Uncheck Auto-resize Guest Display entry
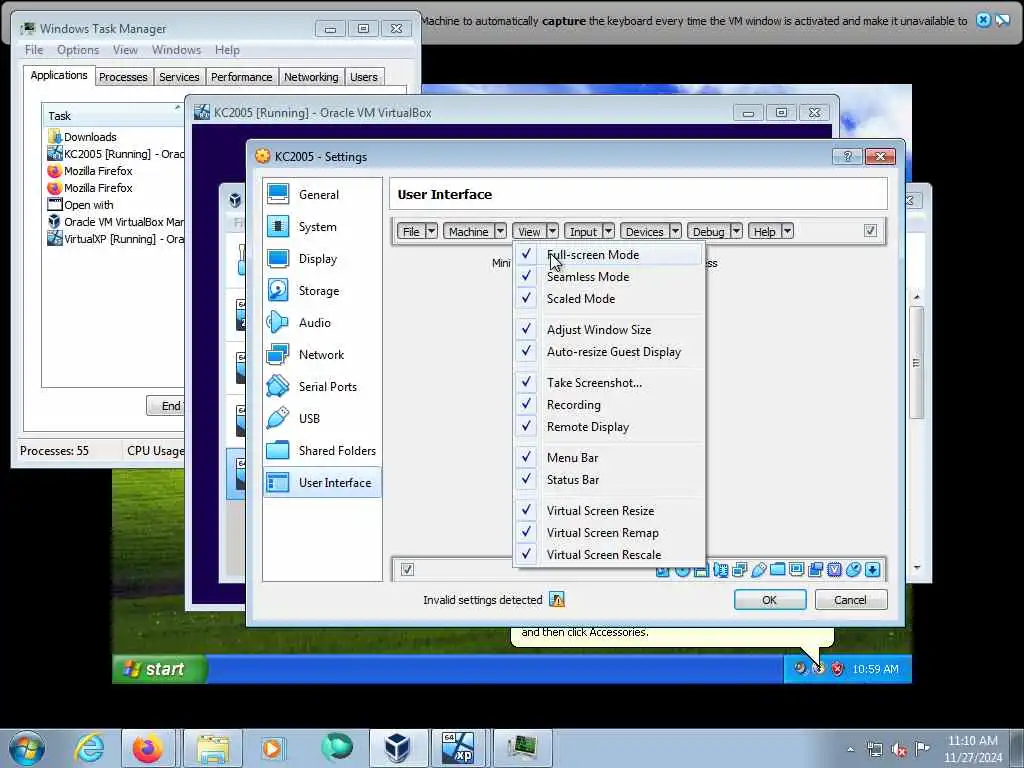The width and height of the screenshot is (1024, 768). coord(609,351)
